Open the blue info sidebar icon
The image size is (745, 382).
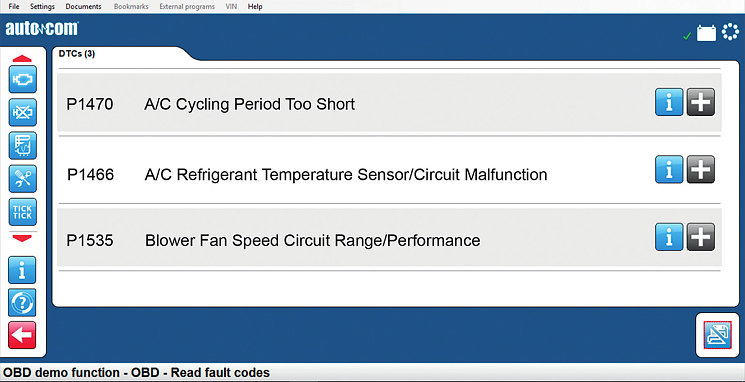tap(22, 270)
